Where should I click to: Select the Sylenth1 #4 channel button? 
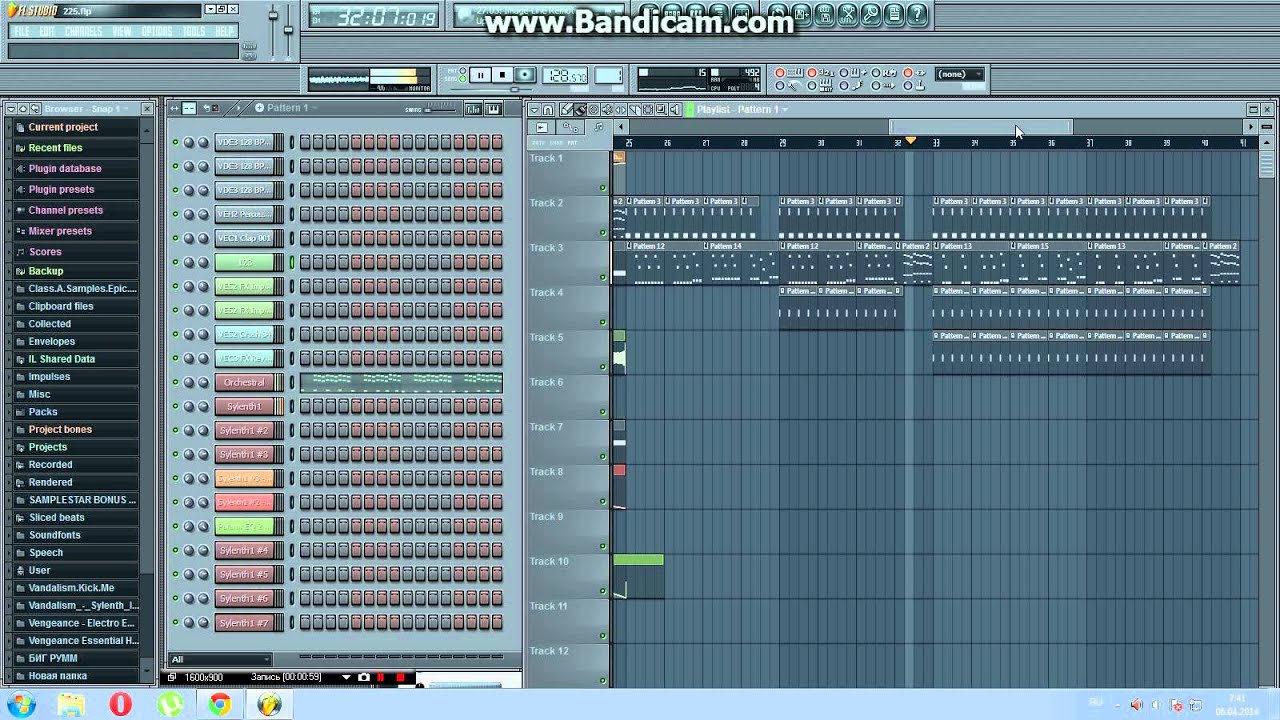pos(245,550)
